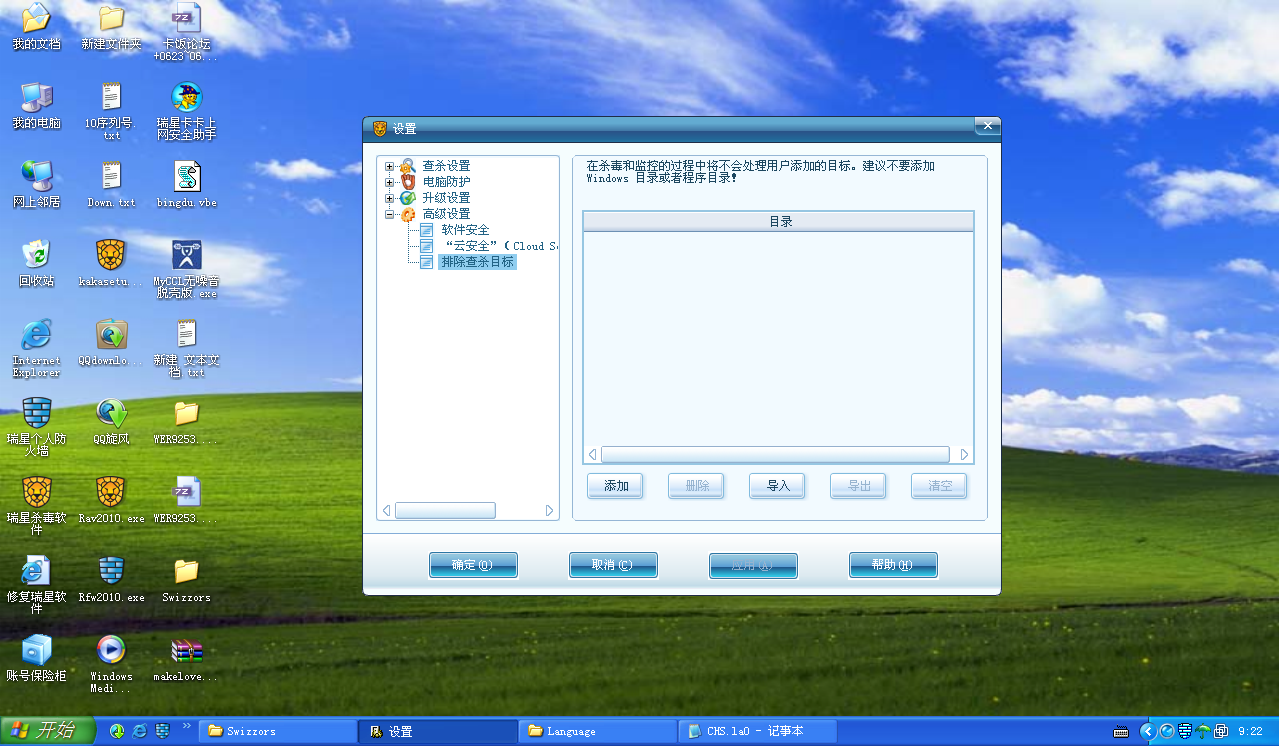The width and height of the screenshot is (1279, 746).
Task: Select 新建 文本文档.txt icon
Action: click(x=186, y=348)
